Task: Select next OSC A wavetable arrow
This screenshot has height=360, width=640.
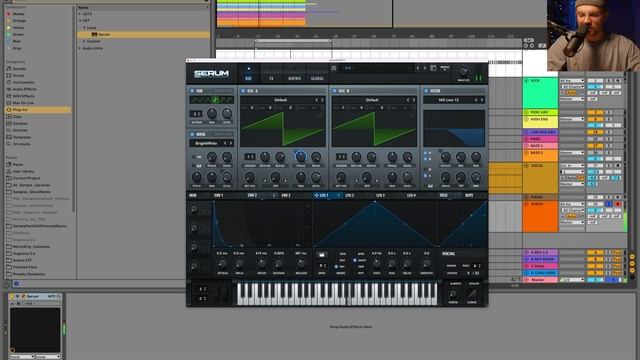Action: (322, 100)
